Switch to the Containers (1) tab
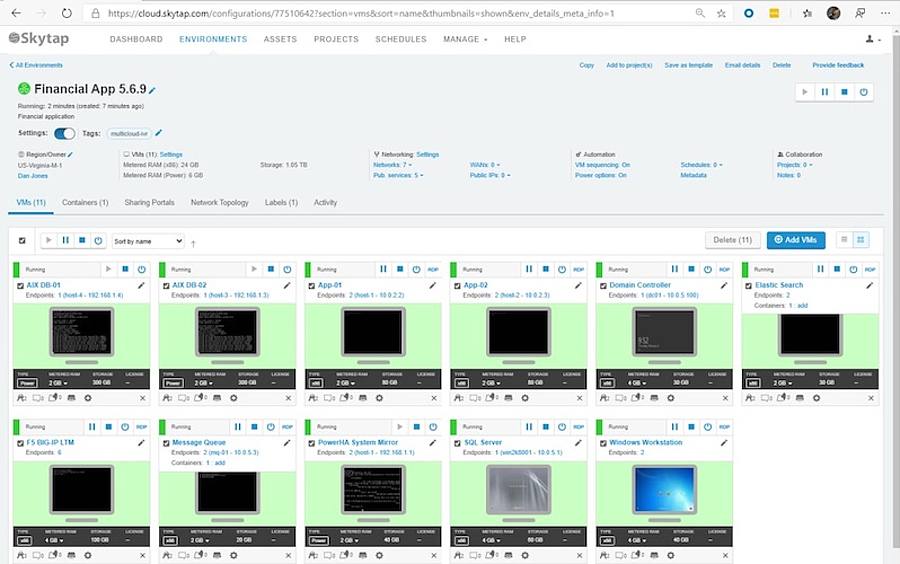900x564 pixels. pyautogui.click(x=85, y=203)
